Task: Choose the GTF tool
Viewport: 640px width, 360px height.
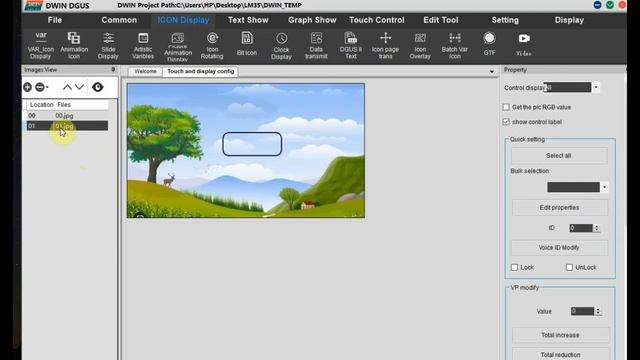Action: [x=489, y=43]
